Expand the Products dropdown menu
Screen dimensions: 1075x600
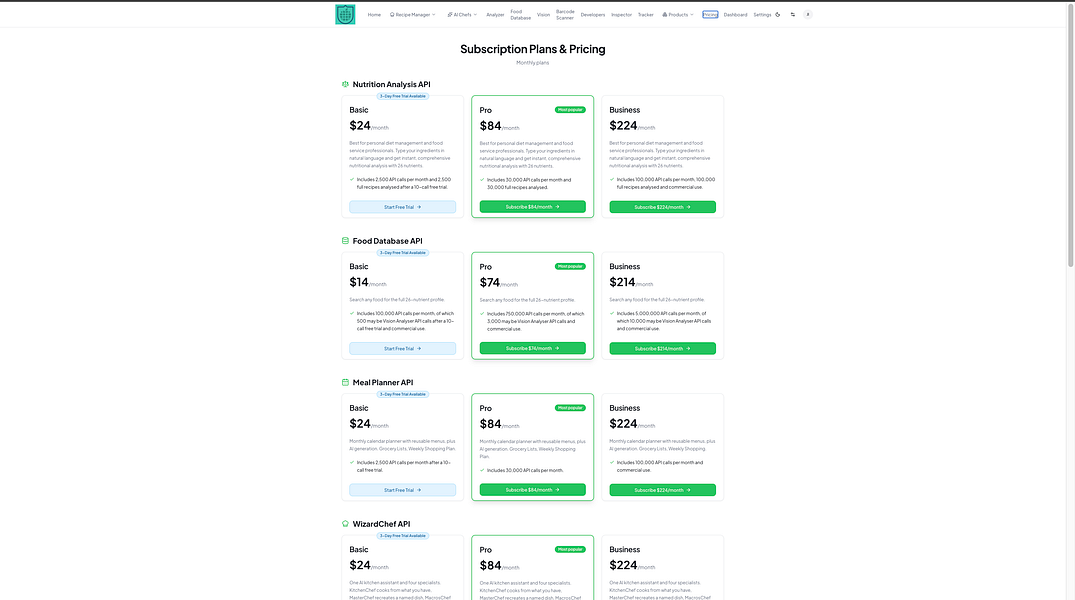(677, 14)
